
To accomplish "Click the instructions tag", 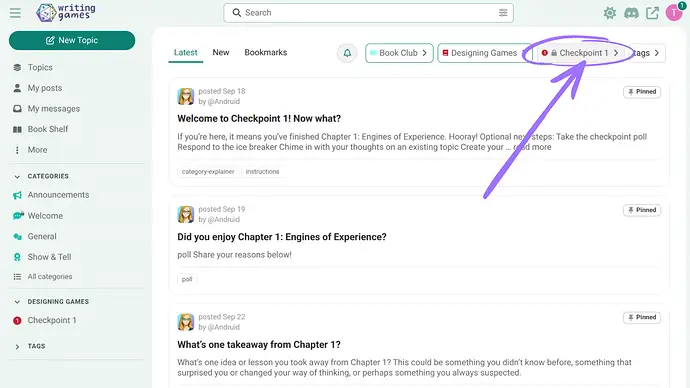I will [x=262, y=172].
